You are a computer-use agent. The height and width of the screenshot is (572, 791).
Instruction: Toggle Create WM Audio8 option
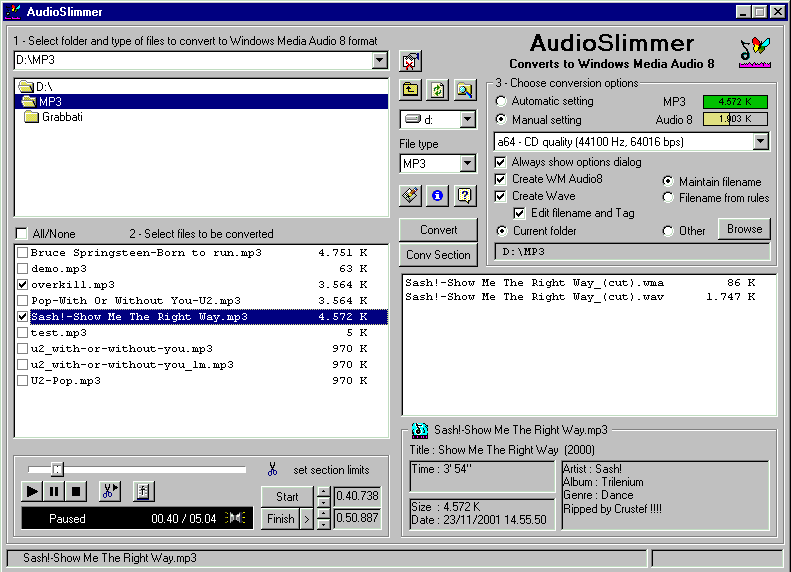[x=500, y=179]
